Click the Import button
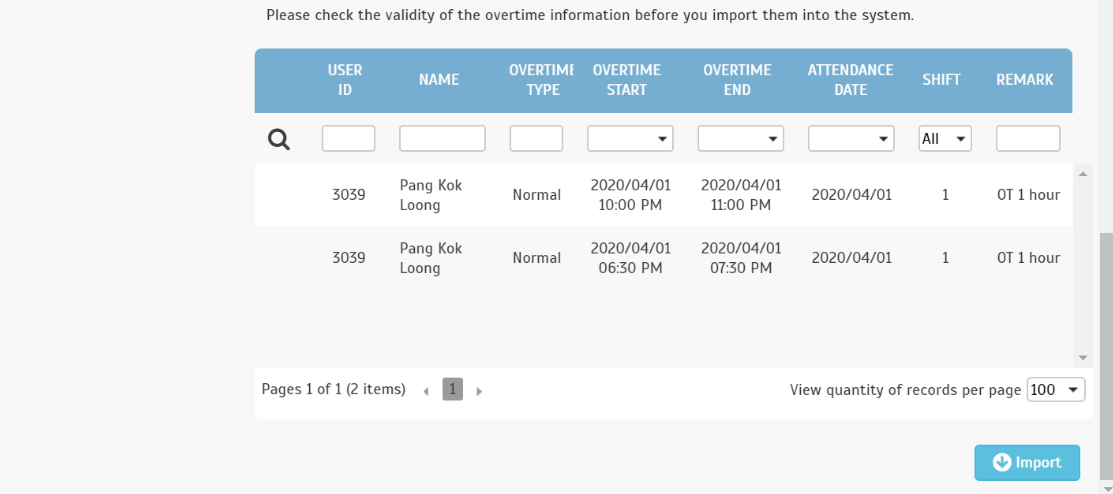Screen dimensions: 1113x494 [1027, 463]
